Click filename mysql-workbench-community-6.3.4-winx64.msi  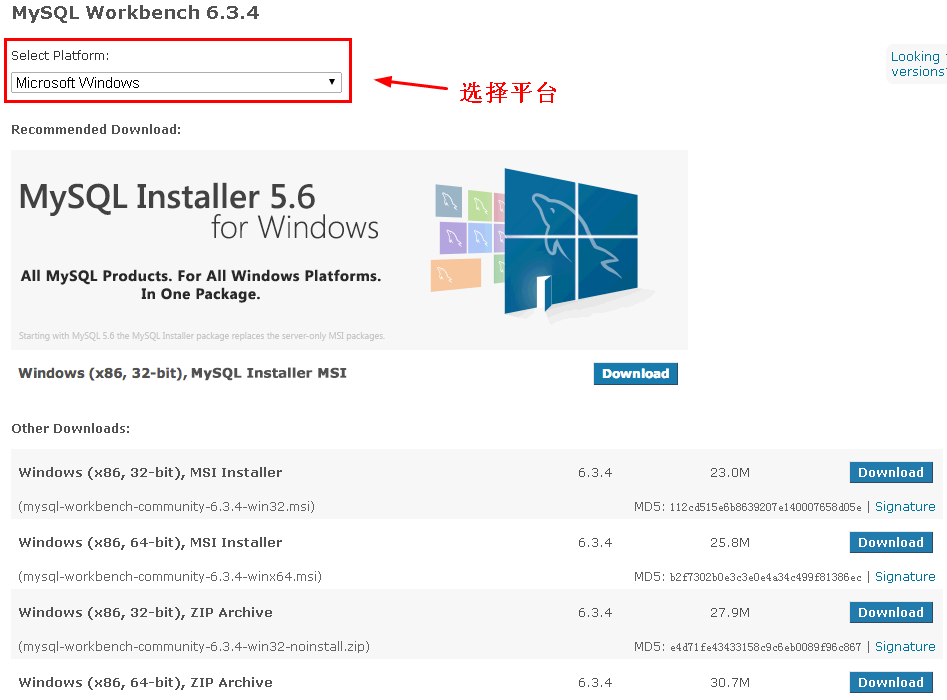170,577
